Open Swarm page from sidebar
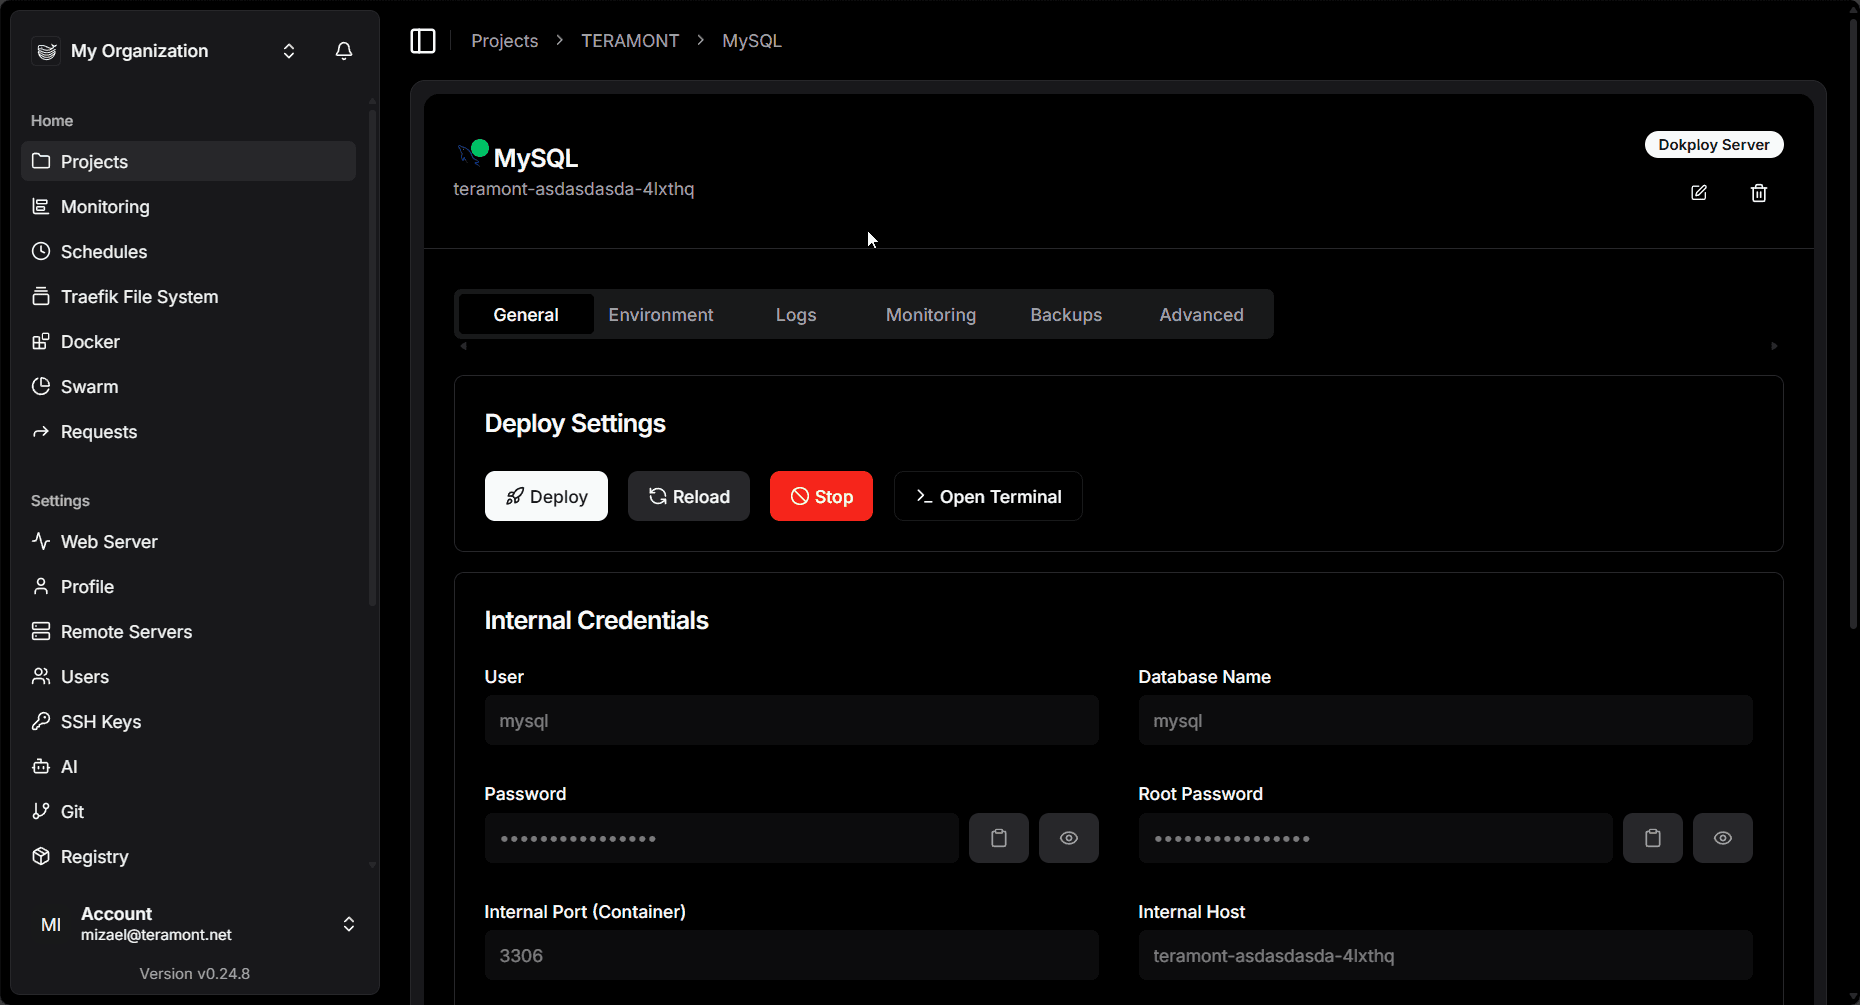Screen dimensions: 1860x1005 click(x=188, y=386)
